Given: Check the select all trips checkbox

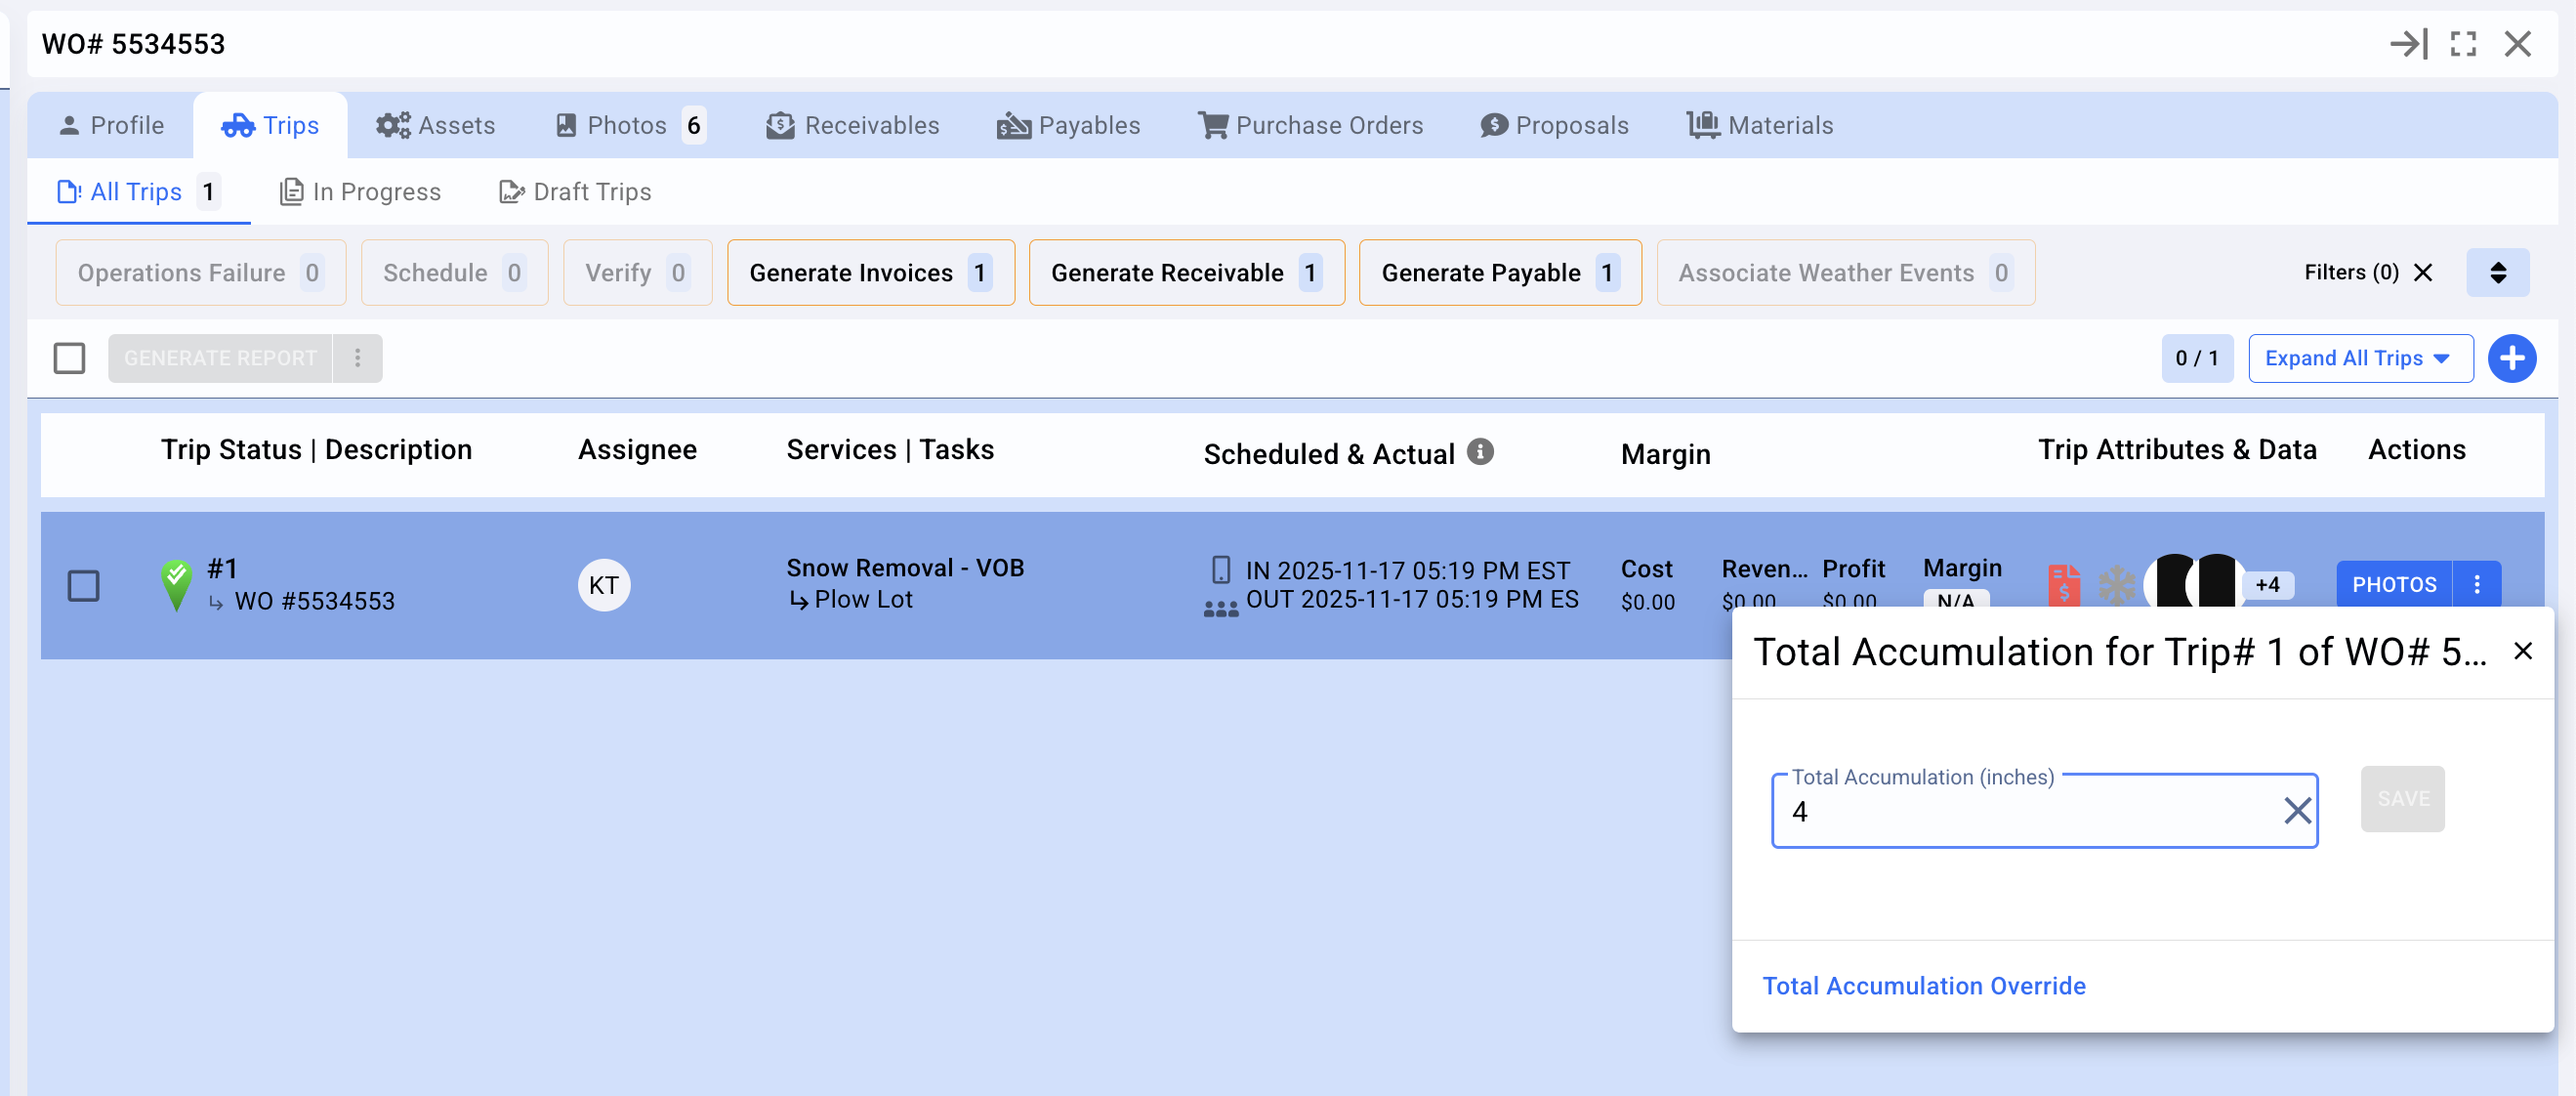Looking at the screenshot, I should tap(69, 358).
